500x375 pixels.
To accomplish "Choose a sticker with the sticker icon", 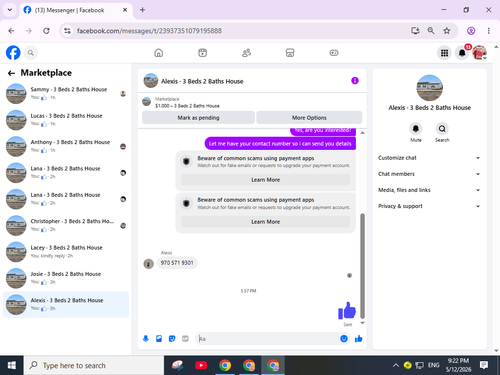I will [172, 339].
